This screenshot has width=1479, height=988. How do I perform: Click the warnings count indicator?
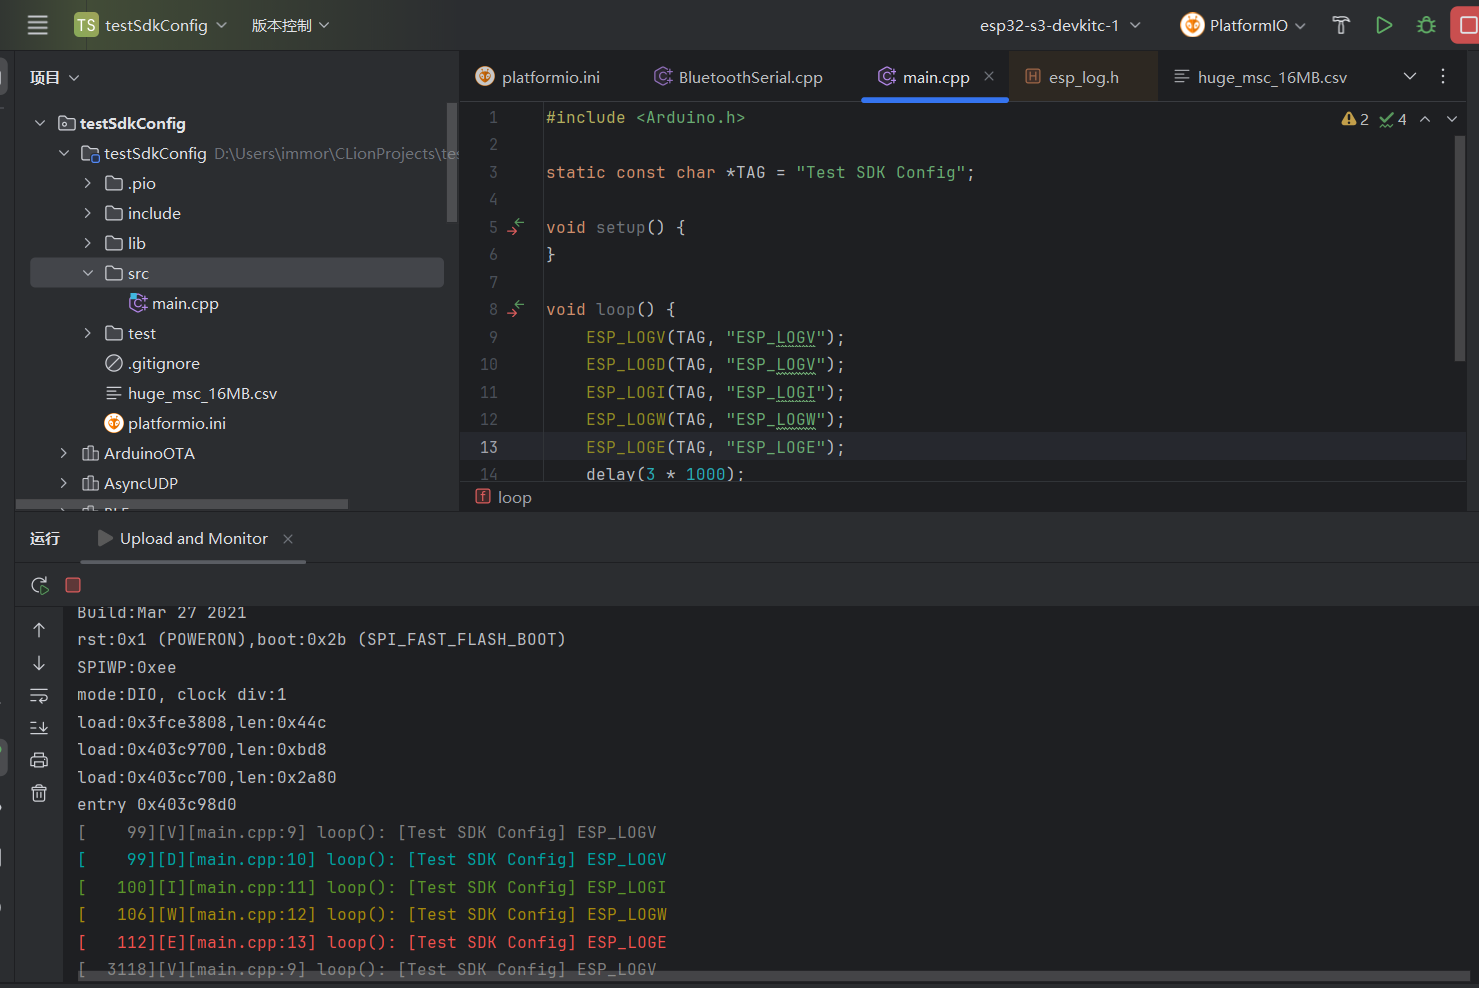(1355, 119)
